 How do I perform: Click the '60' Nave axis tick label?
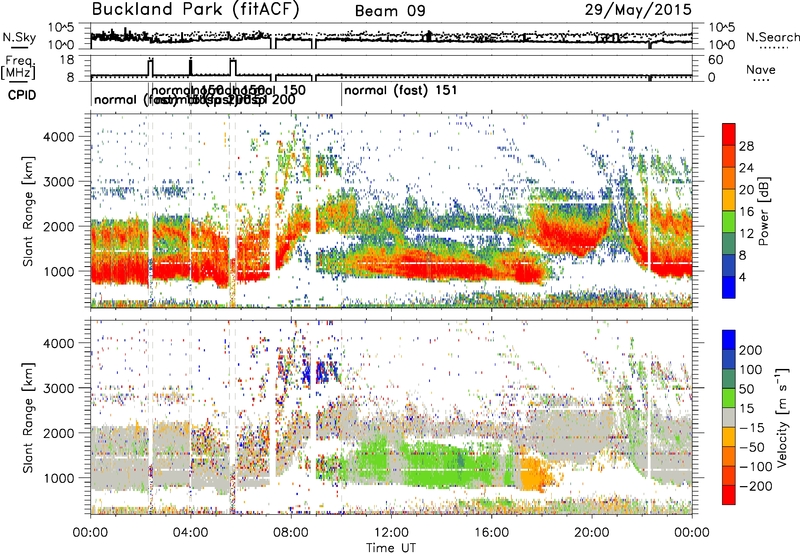(715, 60)
